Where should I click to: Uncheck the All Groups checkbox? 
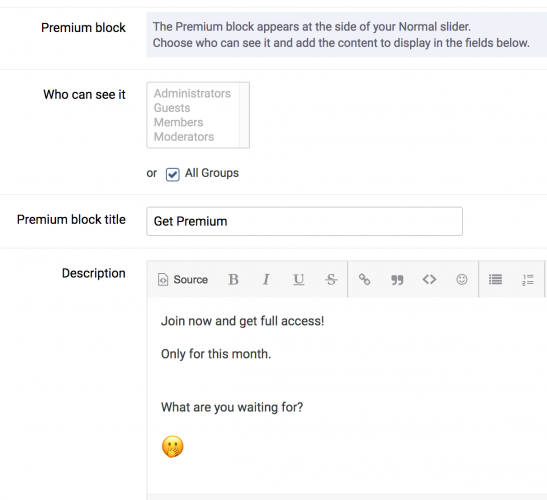click(173, 174)
